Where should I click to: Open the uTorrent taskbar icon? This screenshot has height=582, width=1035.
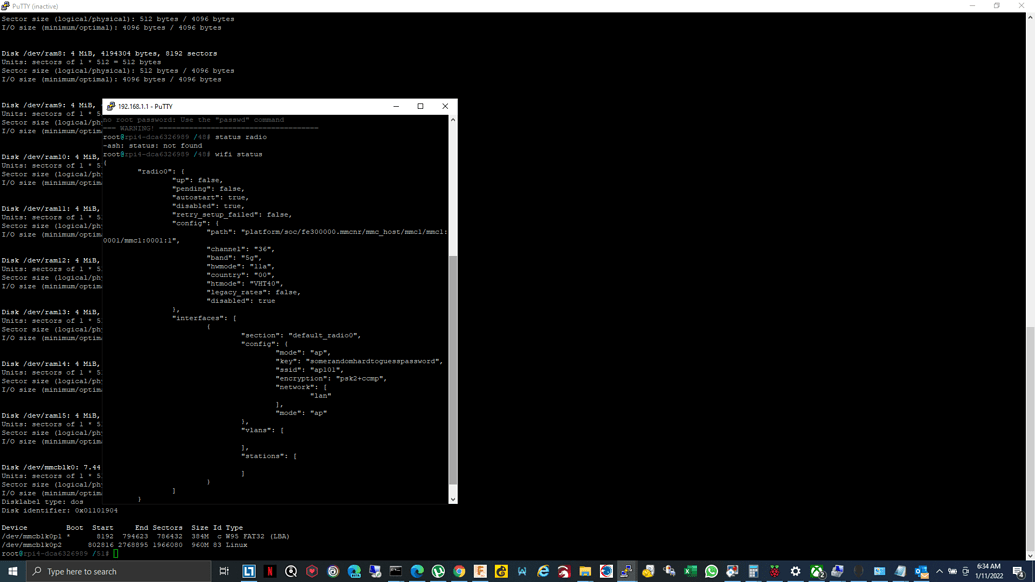point(438,572)
